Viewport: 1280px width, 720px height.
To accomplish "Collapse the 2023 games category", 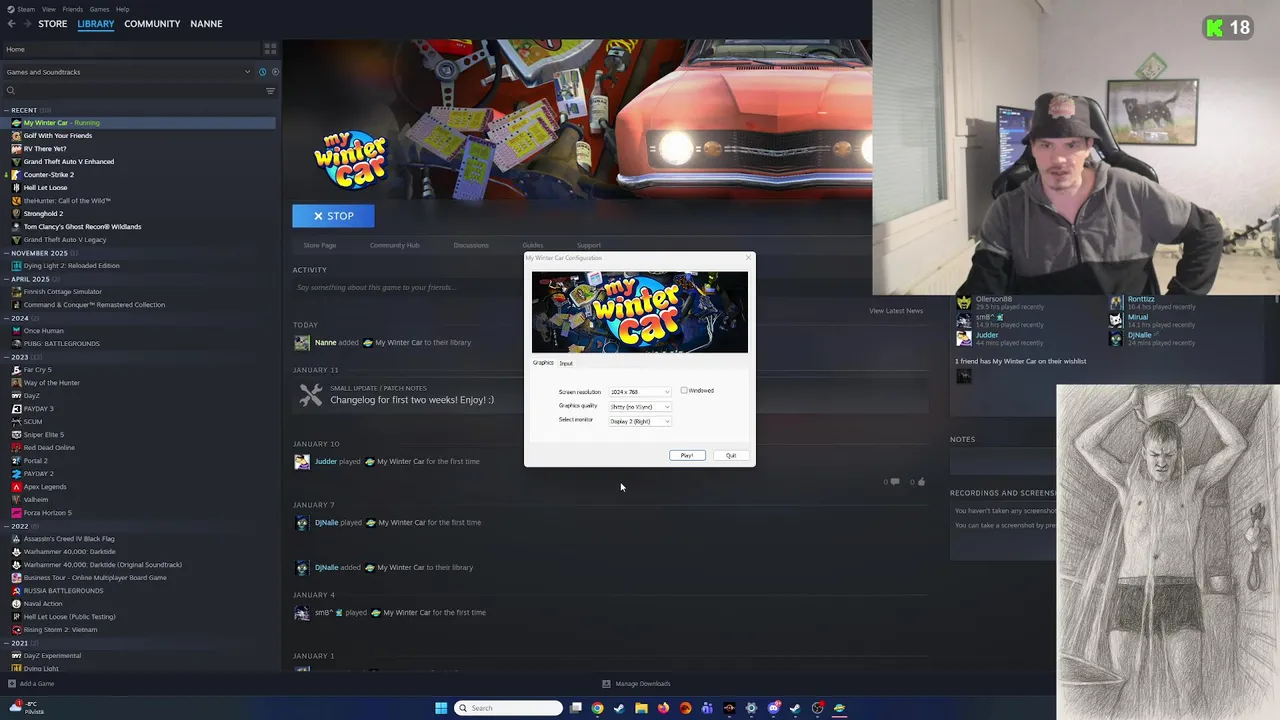I will tap(7, 357).
